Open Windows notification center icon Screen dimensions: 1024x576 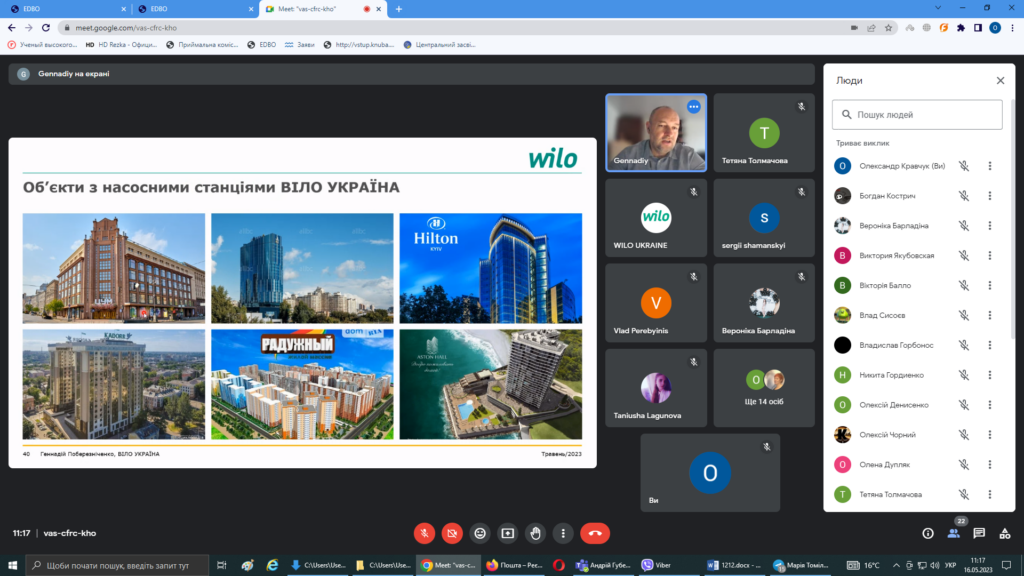tap(1006, 565)
